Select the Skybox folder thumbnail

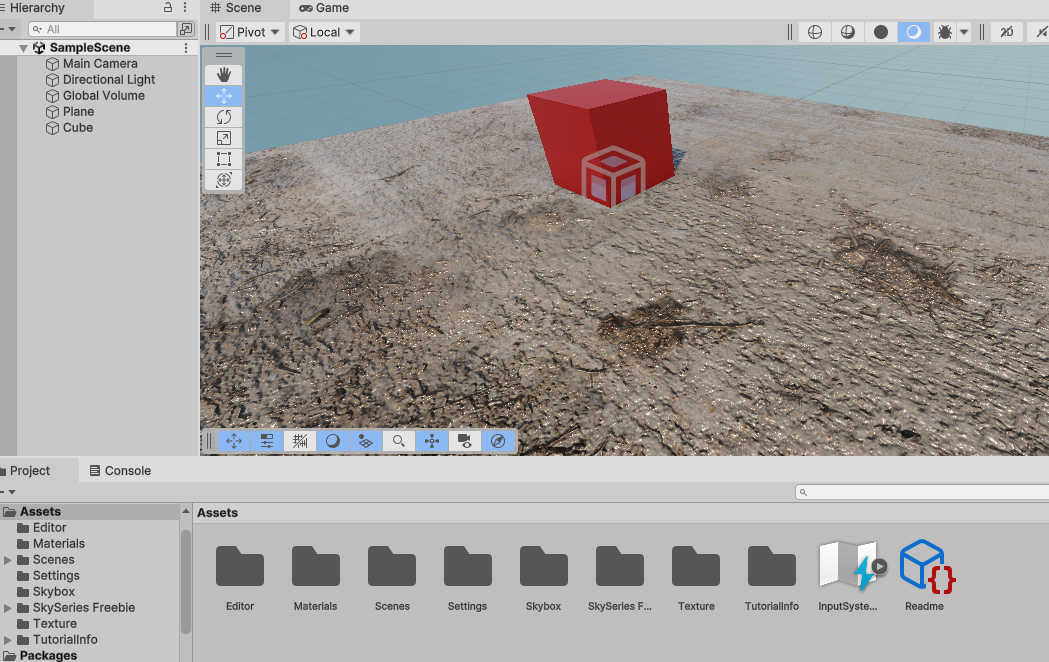click(544, 566)
